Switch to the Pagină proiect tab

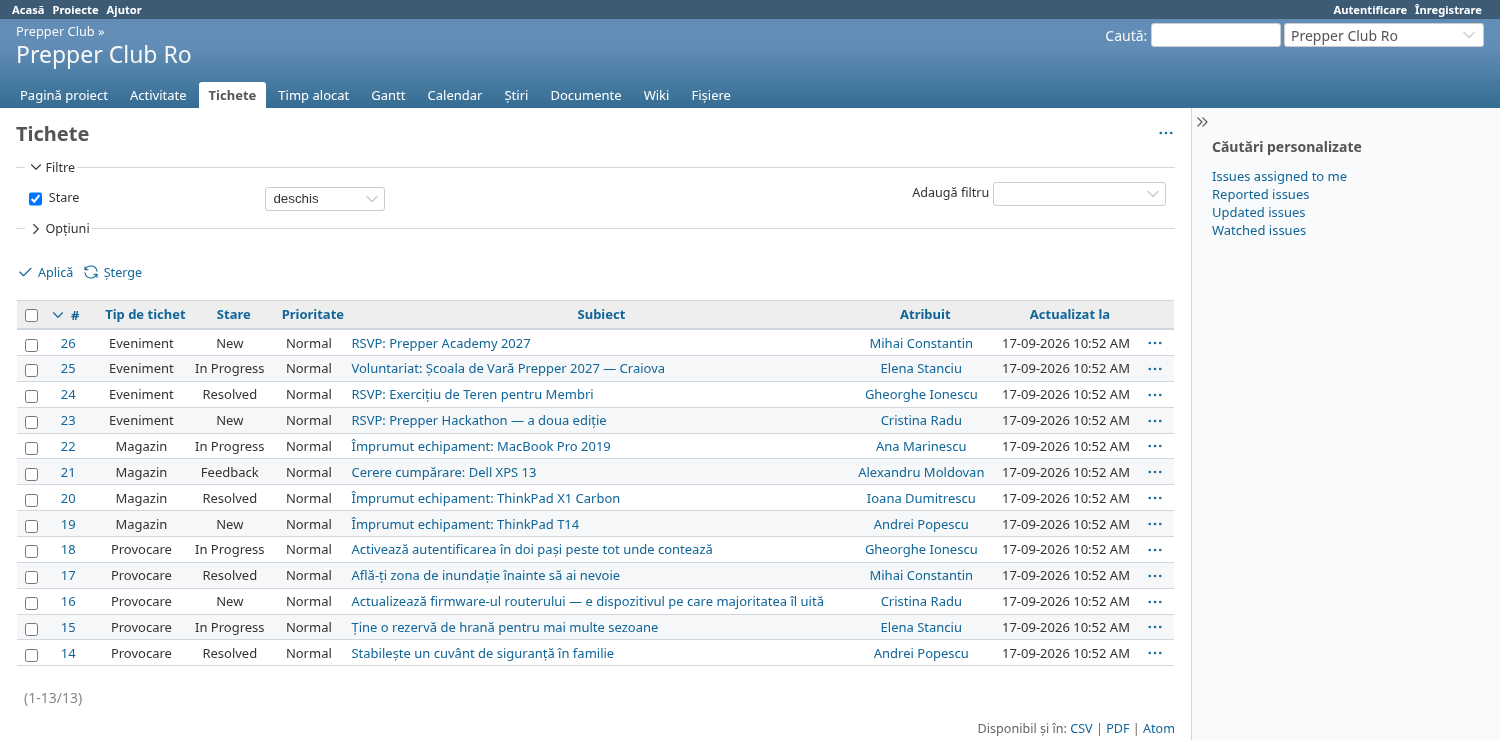[64, 96]
